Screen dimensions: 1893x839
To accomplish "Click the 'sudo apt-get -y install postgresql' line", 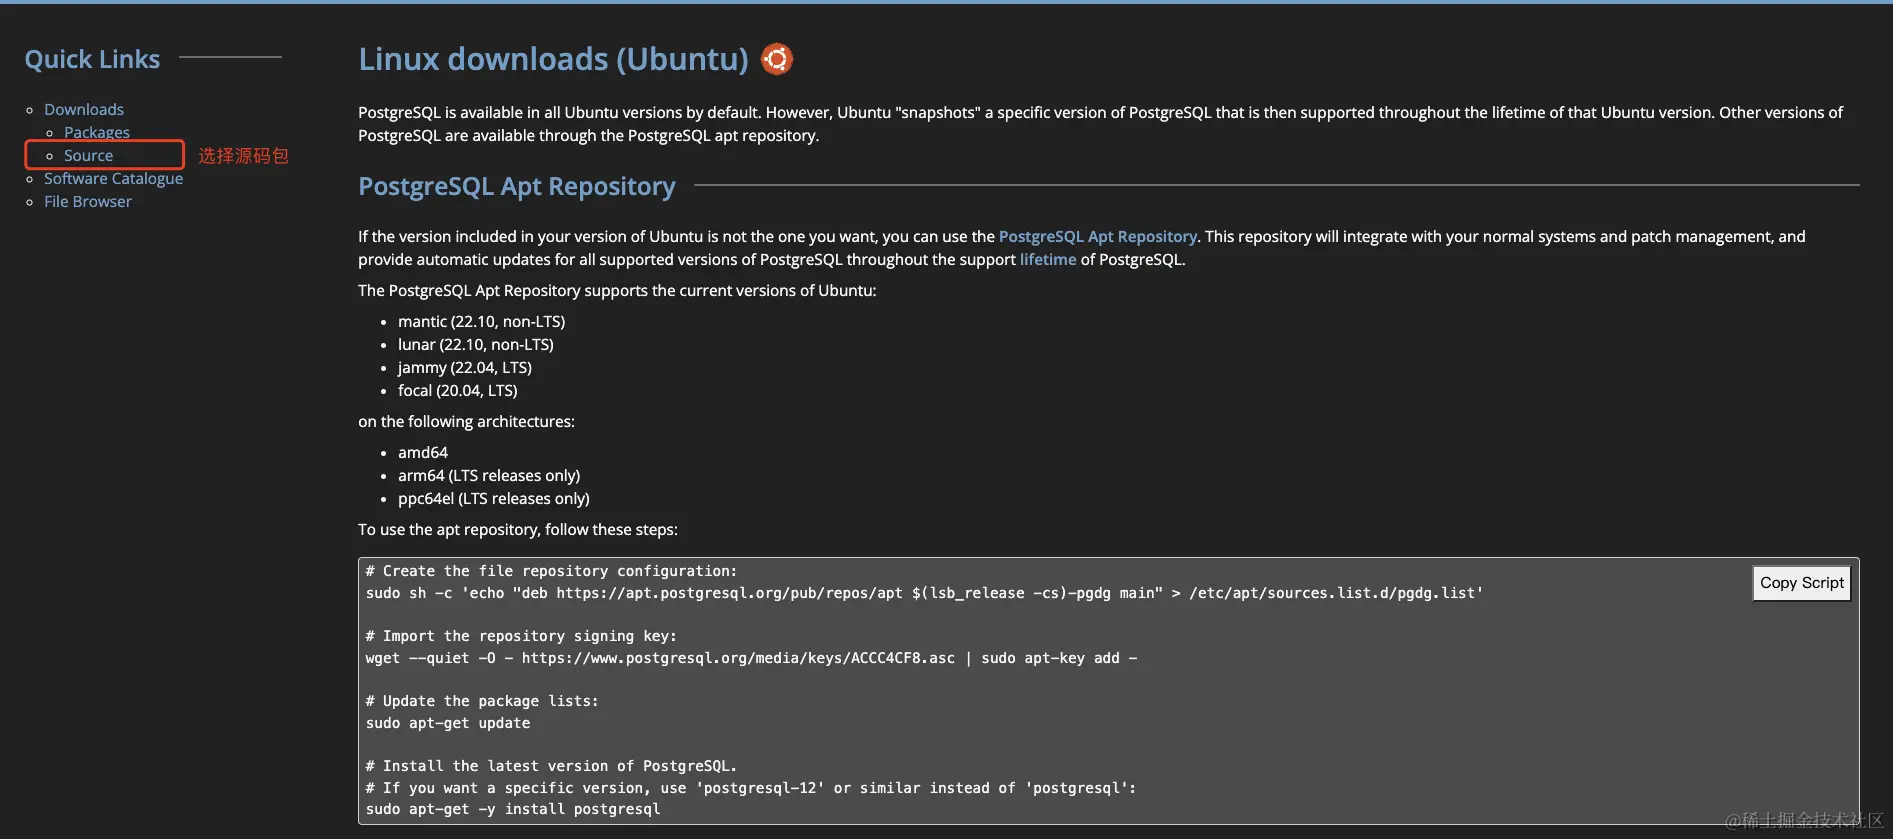I will (x=513, y=809).
